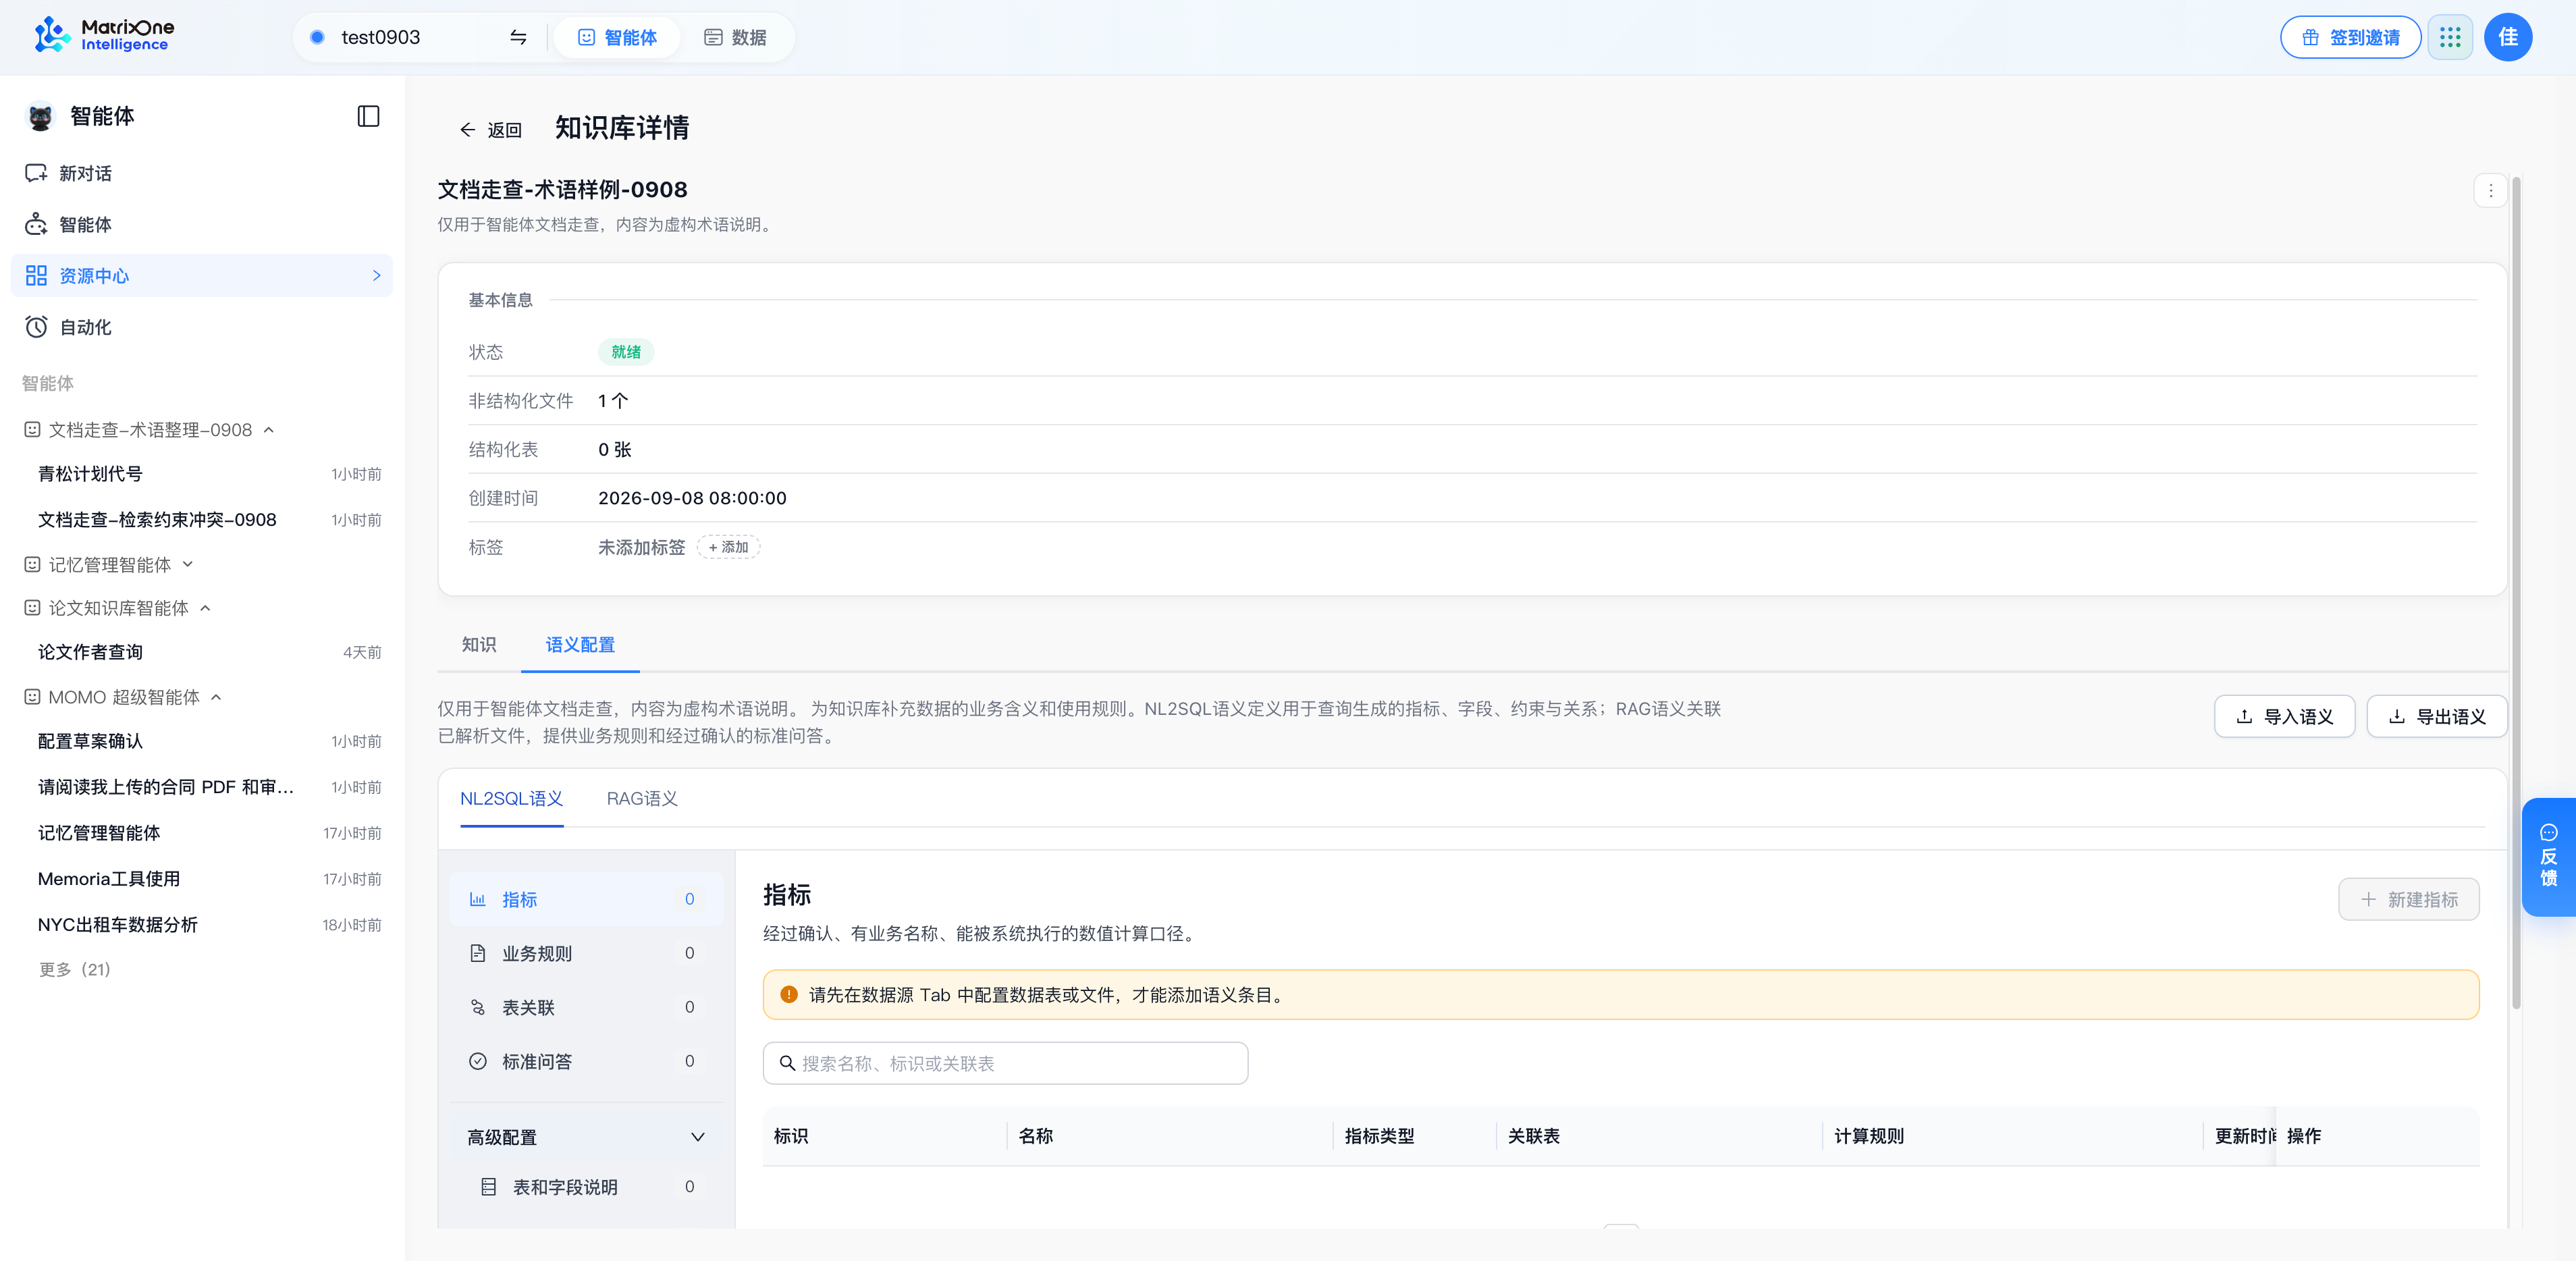Image resolution: width=2576 pixels, height=1261 pixels.
Task: Open the 反馈 feedback widget
Action: 2548,856
